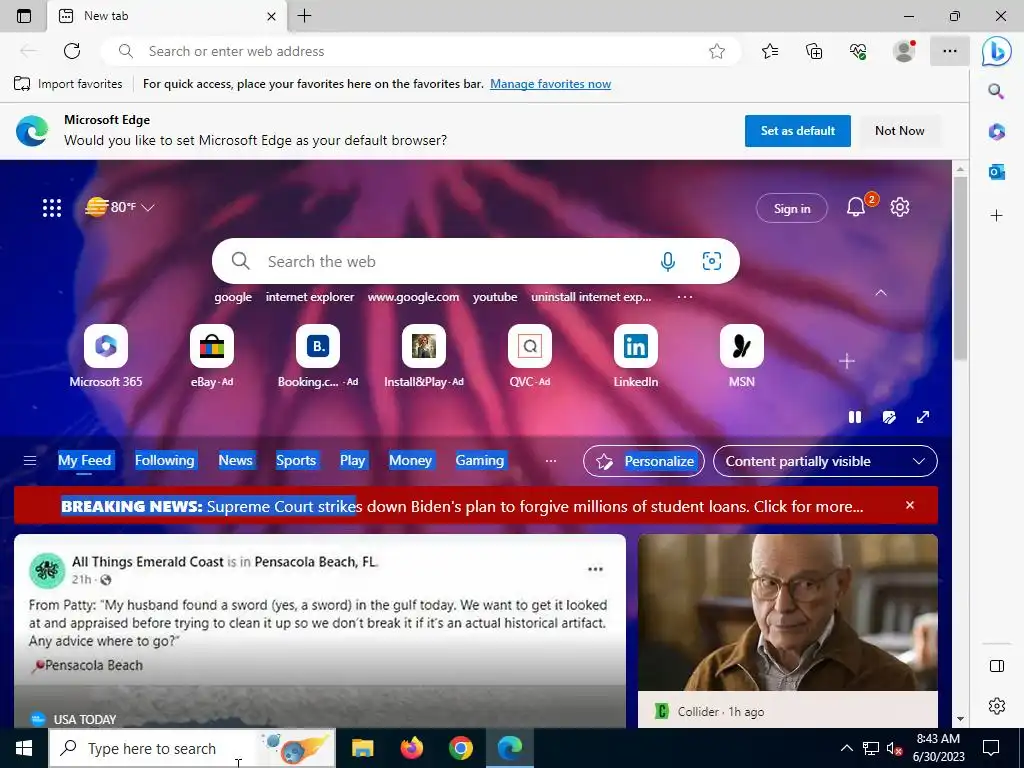Select the My Feed tab

point(85,460)
